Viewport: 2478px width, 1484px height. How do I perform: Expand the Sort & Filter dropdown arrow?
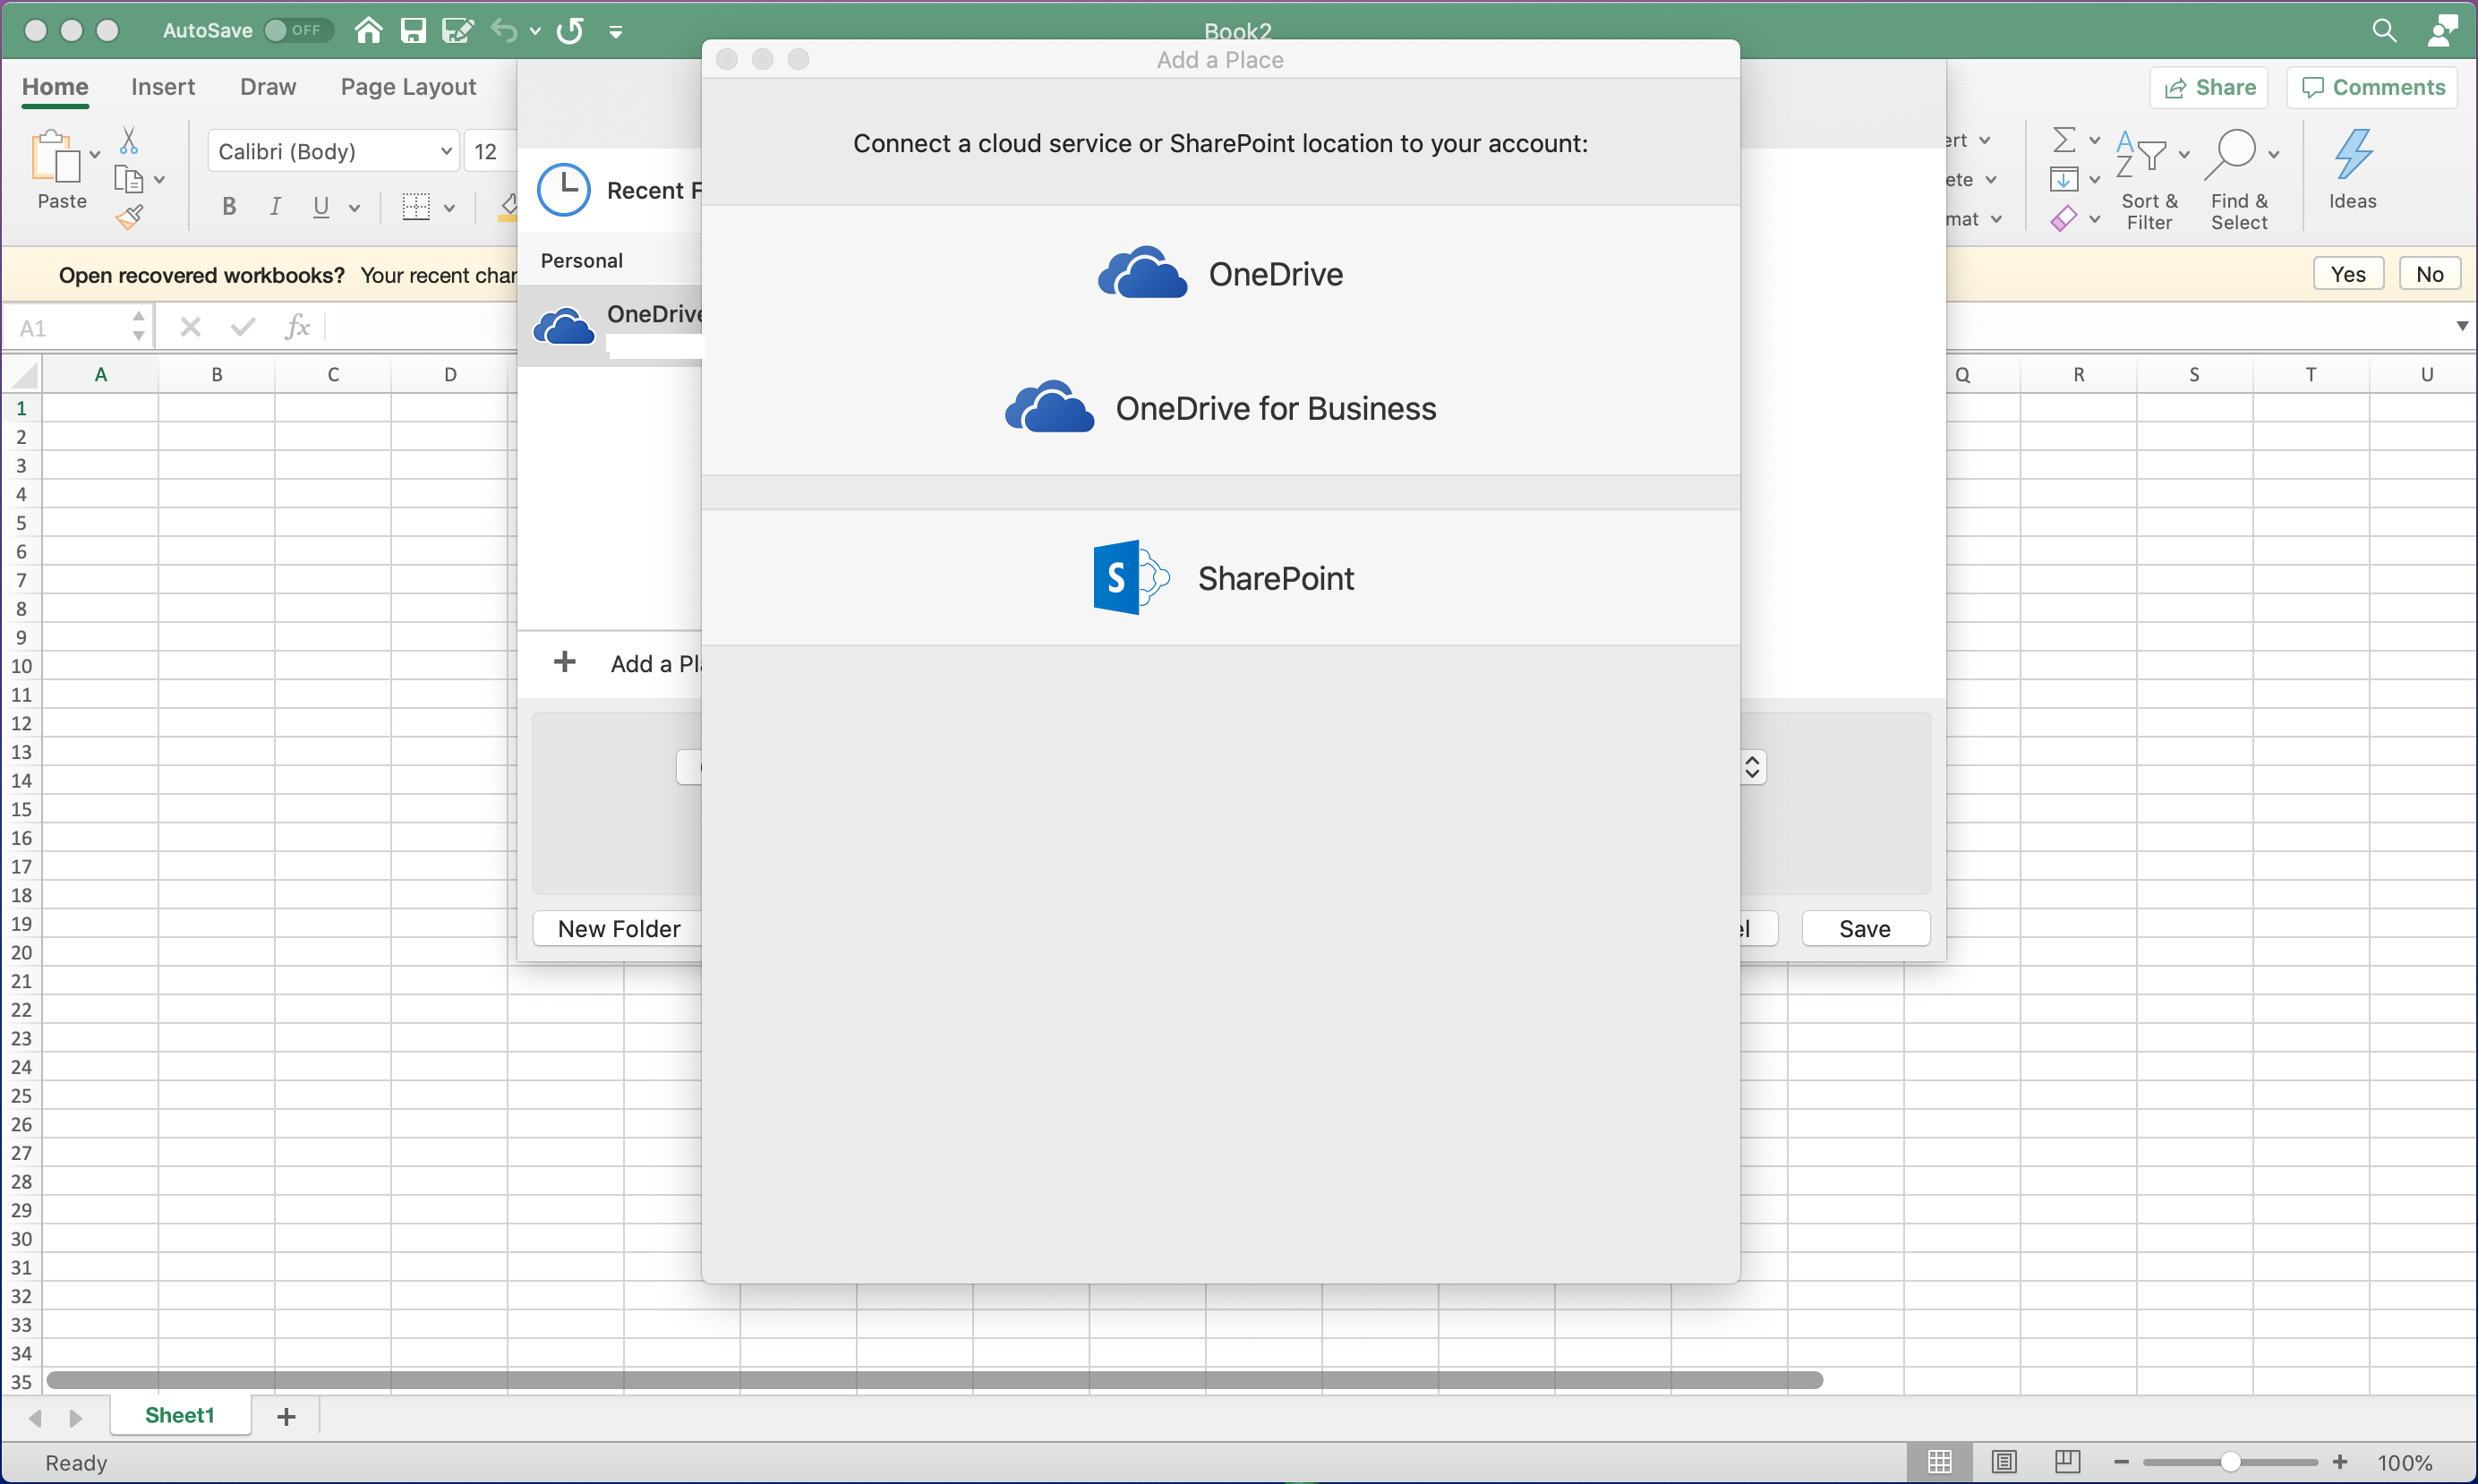pos(2184,155)
